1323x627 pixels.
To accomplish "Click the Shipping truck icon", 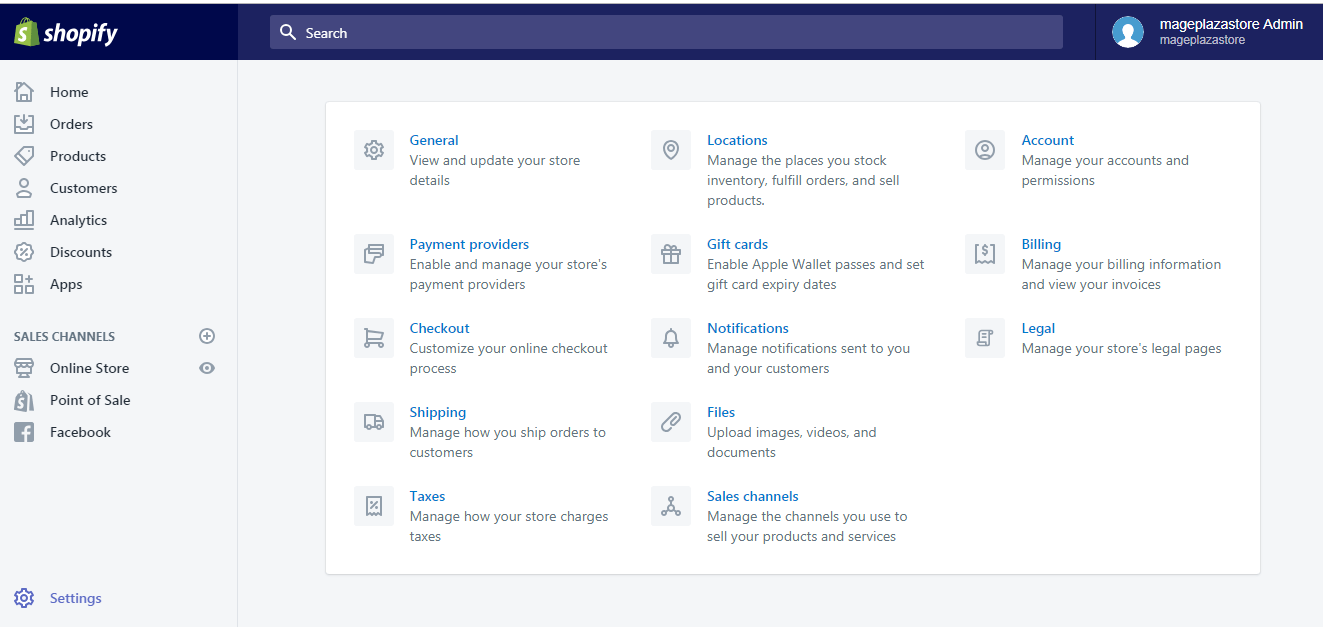I will (373, 421).
